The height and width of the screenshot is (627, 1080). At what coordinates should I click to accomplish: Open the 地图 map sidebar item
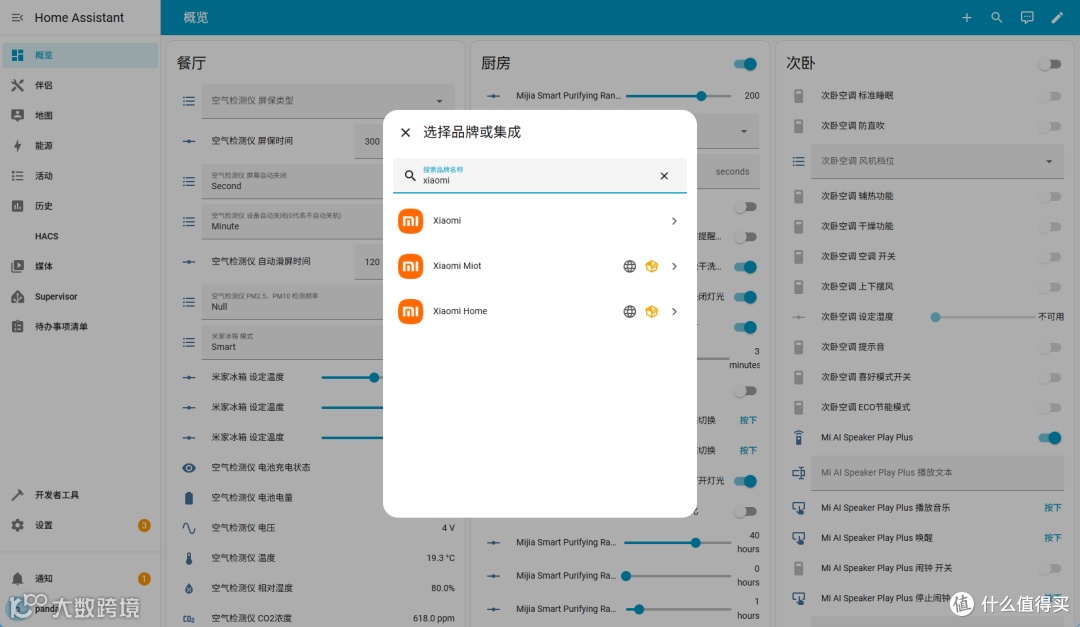[x=80, y=116]
